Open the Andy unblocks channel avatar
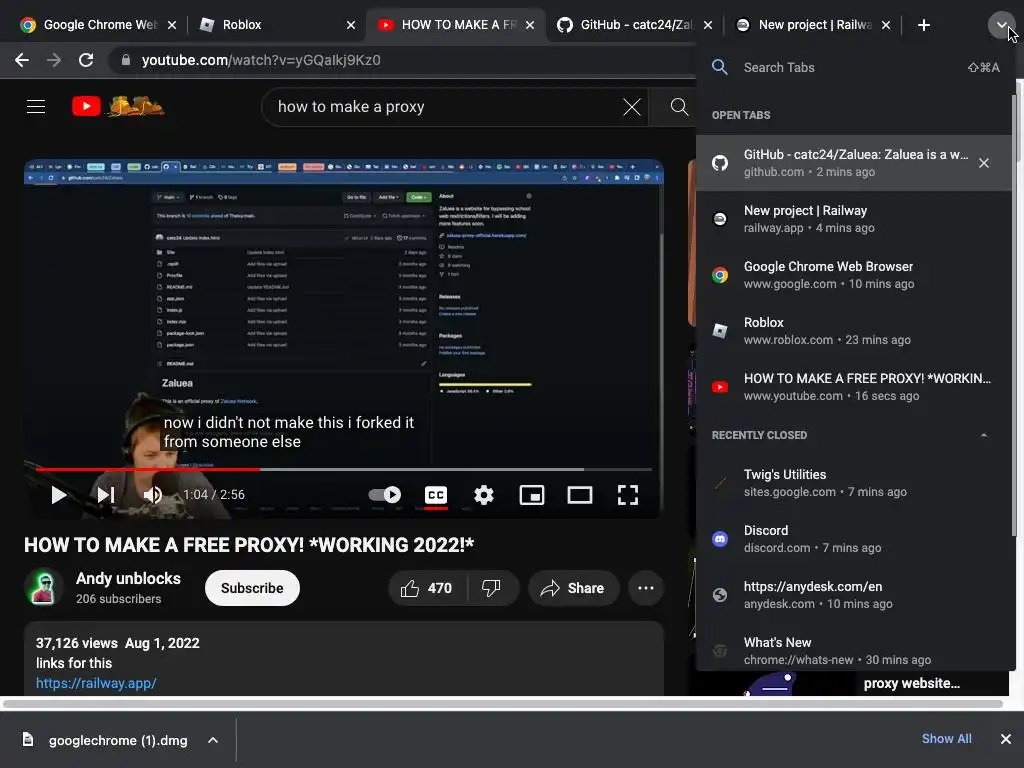 click(x=43, y=587)
